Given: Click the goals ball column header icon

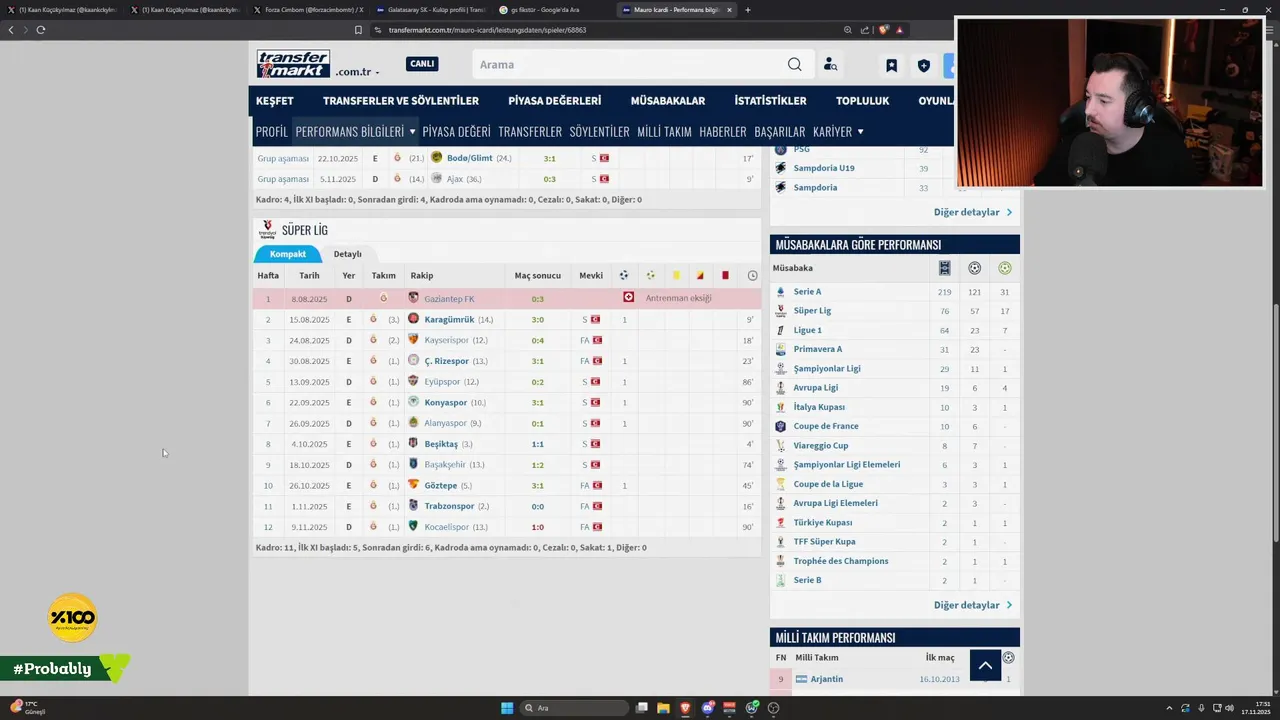Looking at the screenshot, I should coord(624,275).
